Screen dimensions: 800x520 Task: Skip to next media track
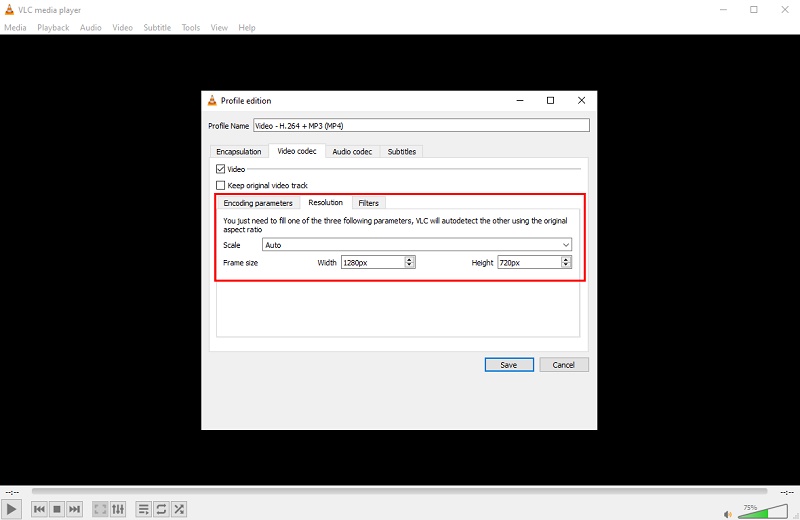(74, 509)
